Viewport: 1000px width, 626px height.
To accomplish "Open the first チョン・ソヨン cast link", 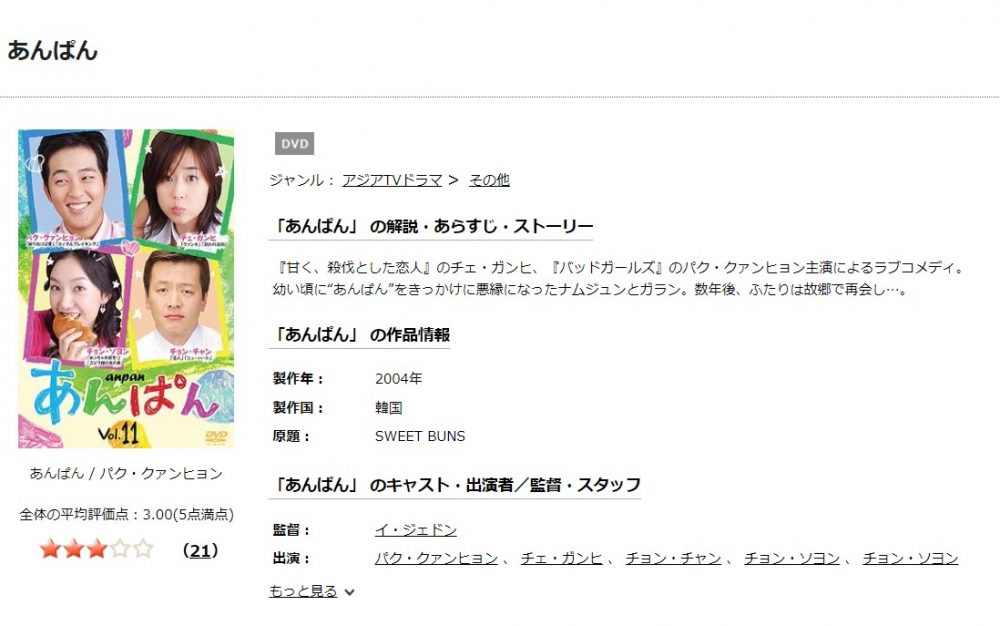I will coord(792,558).
